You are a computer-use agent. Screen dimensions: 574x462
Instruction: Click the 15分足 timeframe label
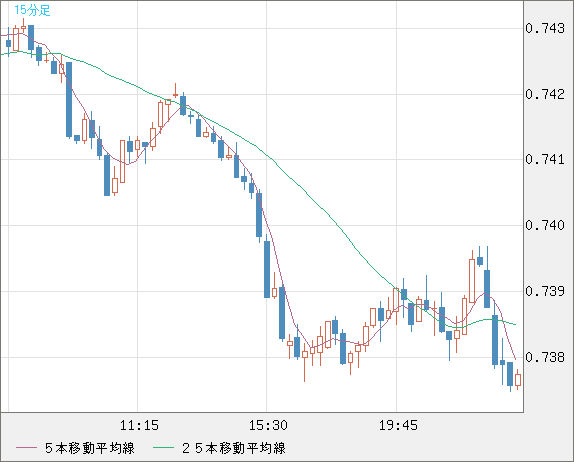pyautogui.click(x=32, y=10)
